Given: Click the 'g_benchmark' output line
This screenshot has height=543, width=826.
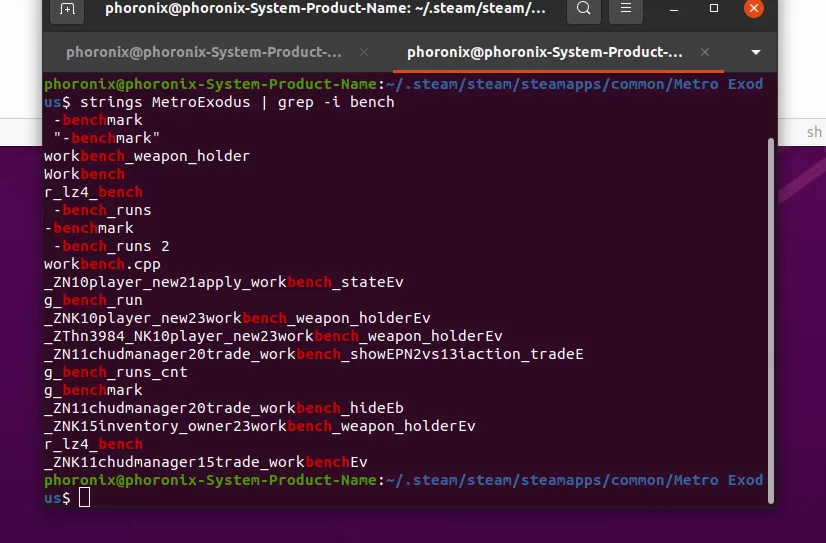Looking at the screenshot, I should (93, 390).
